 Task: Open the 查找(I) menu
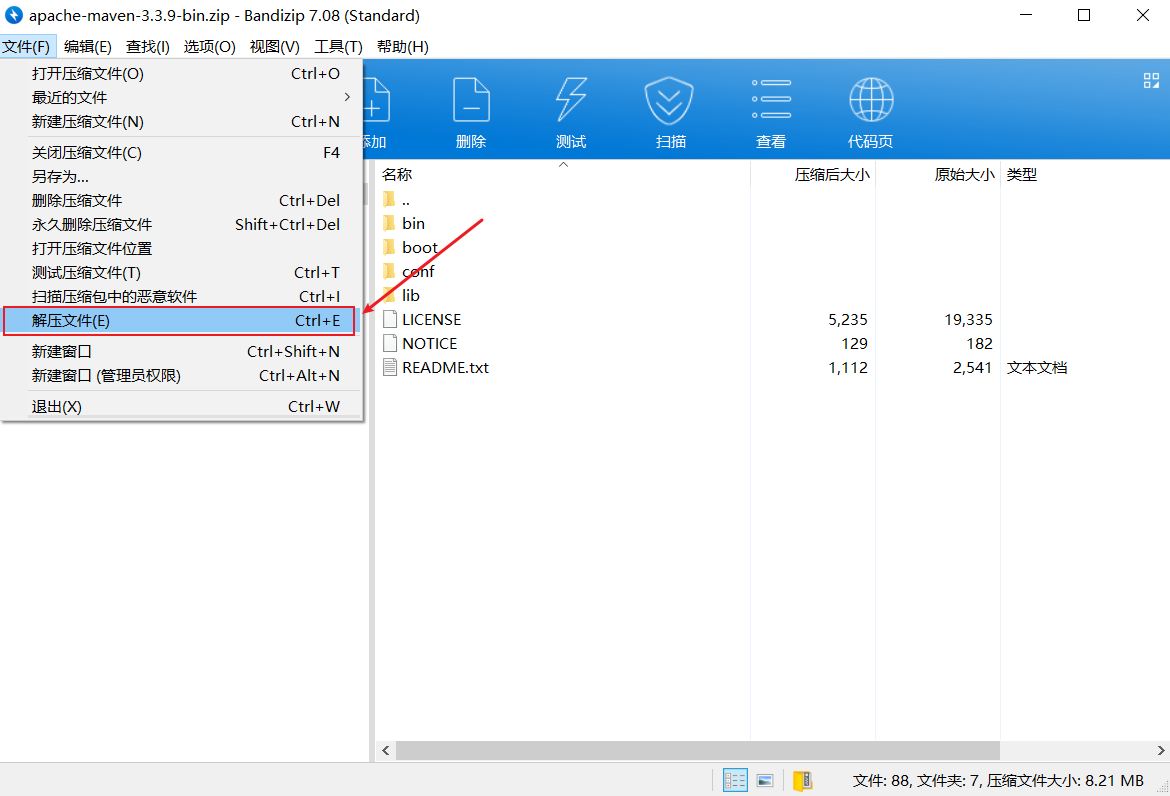pyautogui.click(x=148, y=46)
